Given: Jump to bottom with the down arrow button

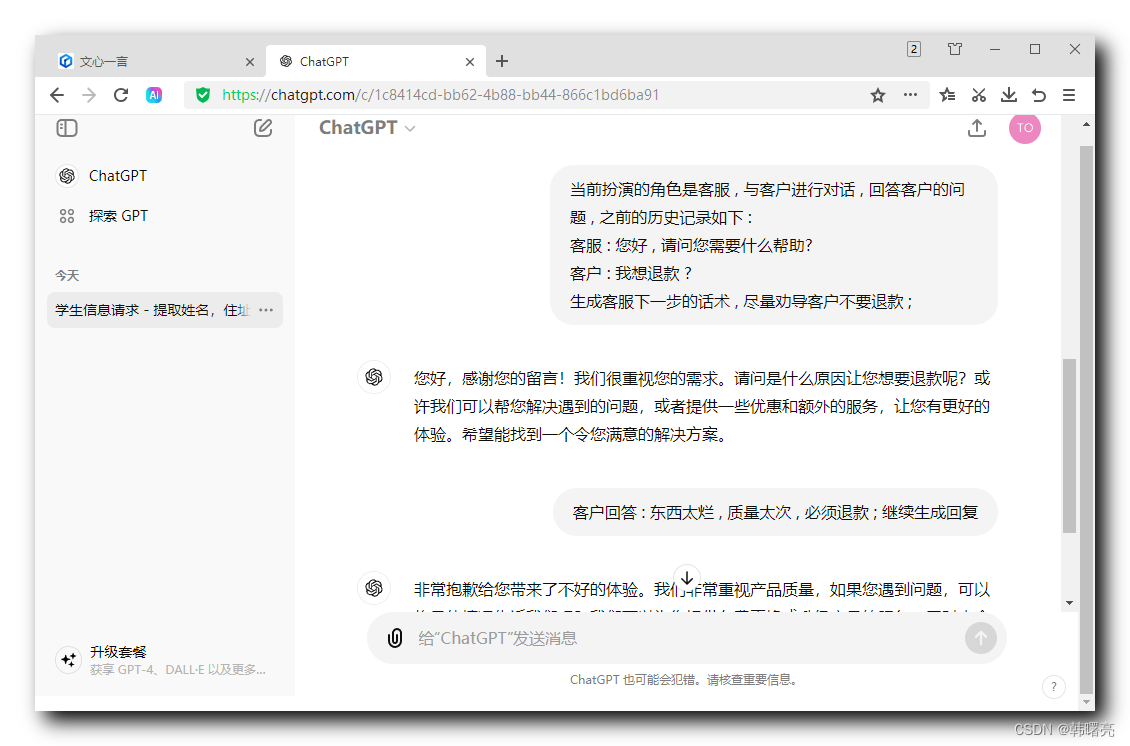Looking at the screenshot, I should click(x=688, y=578).
